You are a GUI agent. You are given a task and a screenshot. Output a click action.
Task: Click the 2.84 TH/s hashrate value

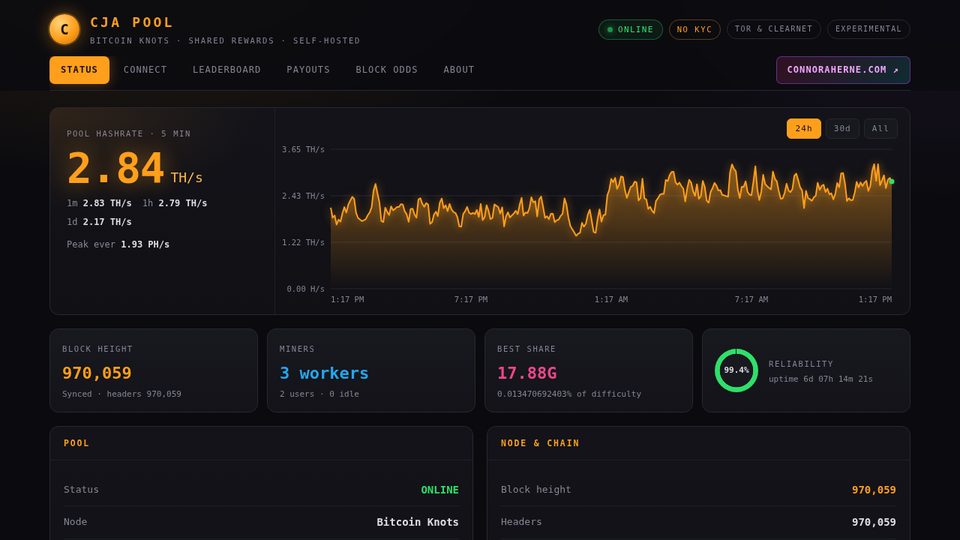(134, 168)
